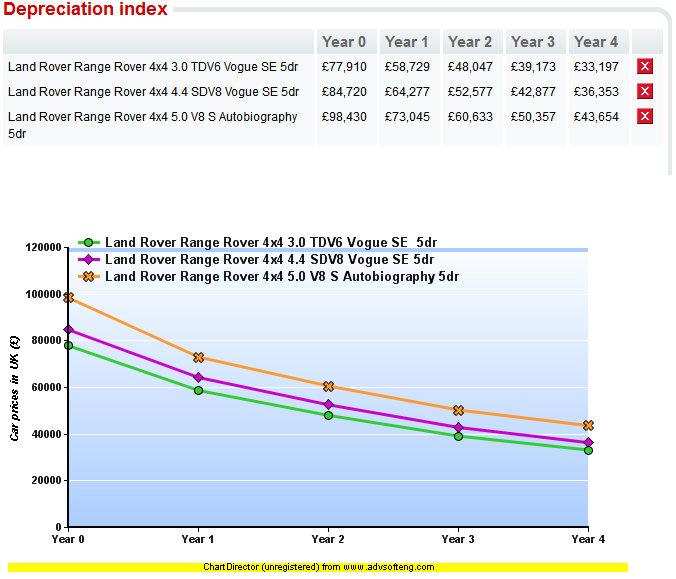Click orange Year 1 data point

[198, 357]
